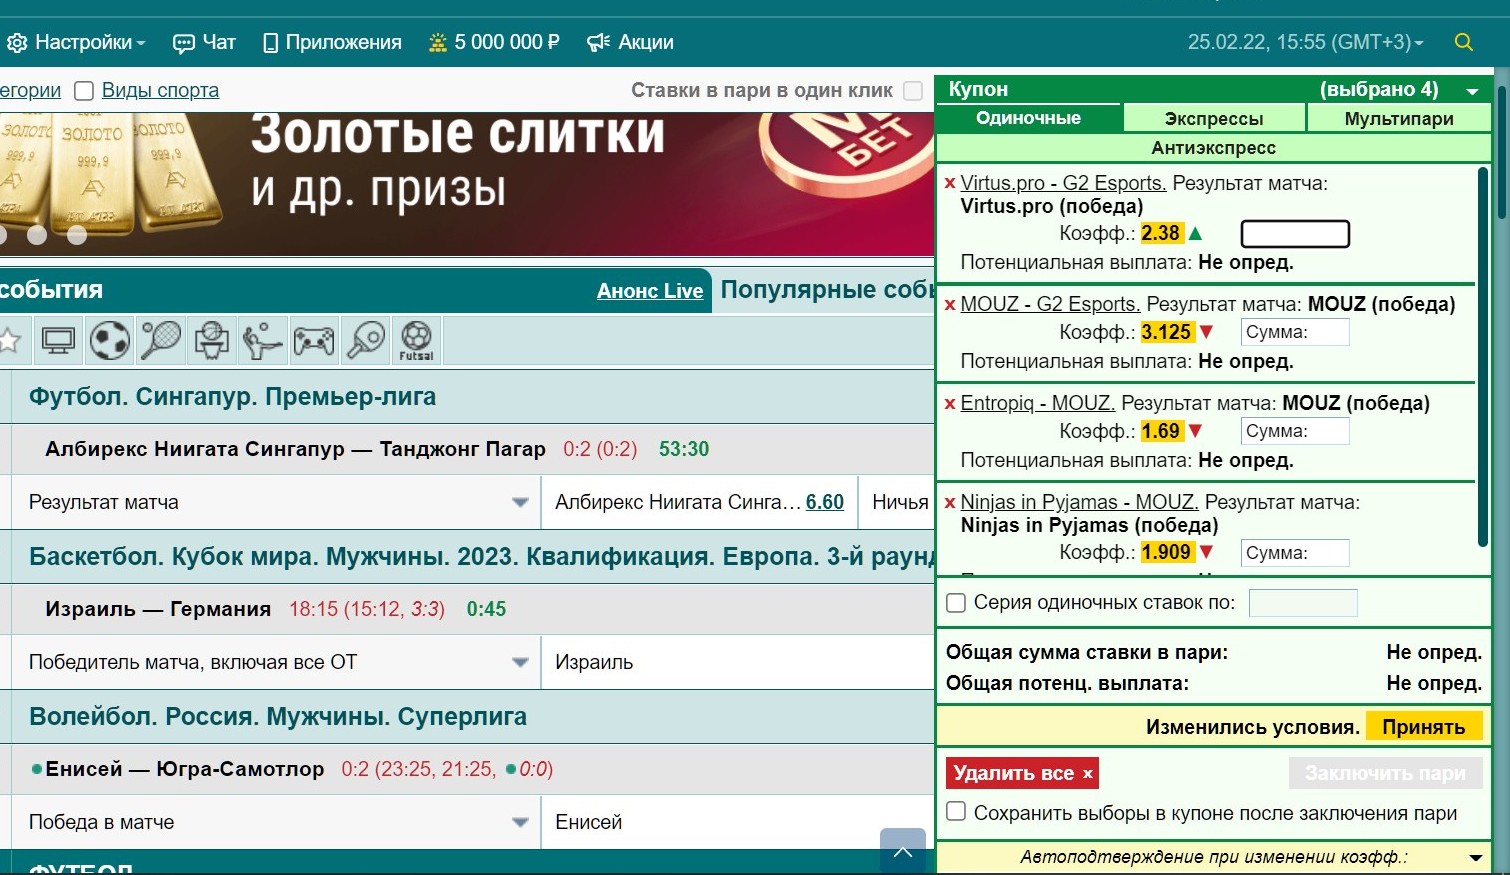The height and width of the screenshot is (875, 1510).
Task: Go to third banner slide dot
Action: click(x=77, y=235)
